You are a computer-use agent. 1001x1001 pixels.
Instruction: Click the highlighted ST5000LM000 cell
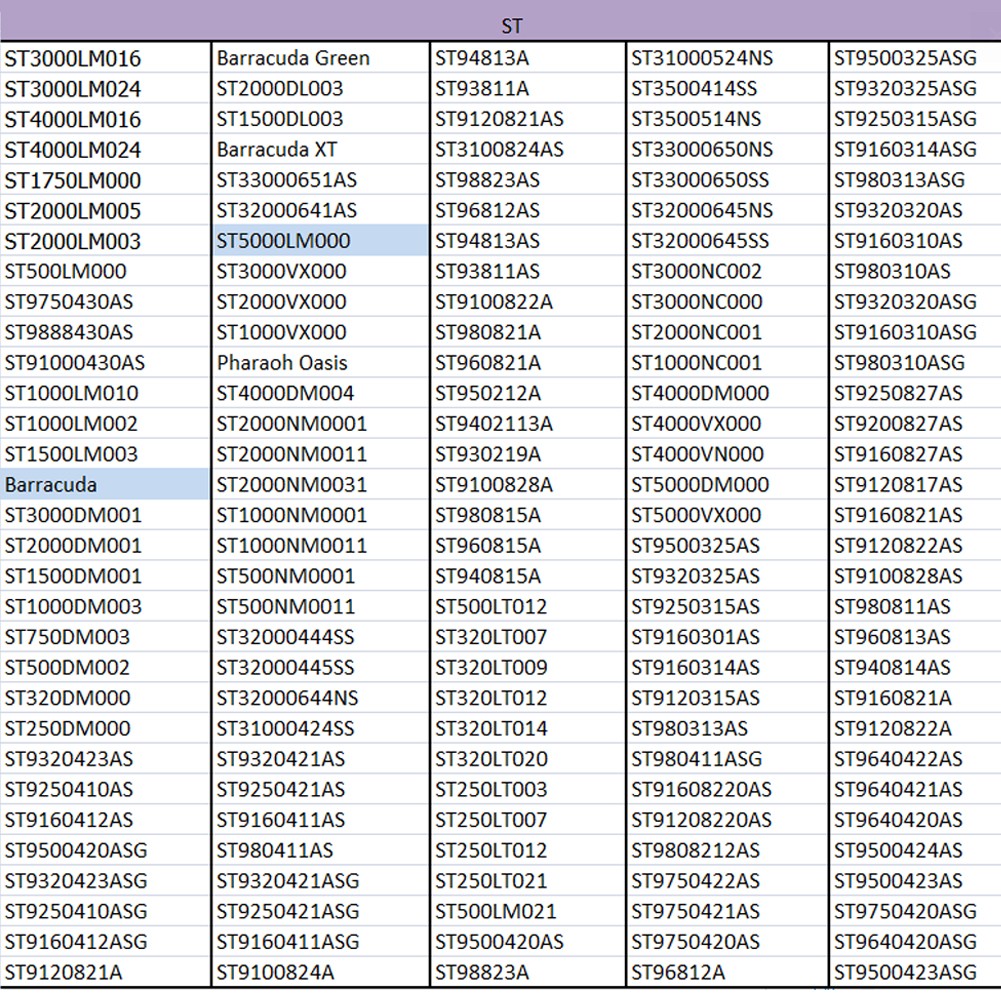point(320,241)
